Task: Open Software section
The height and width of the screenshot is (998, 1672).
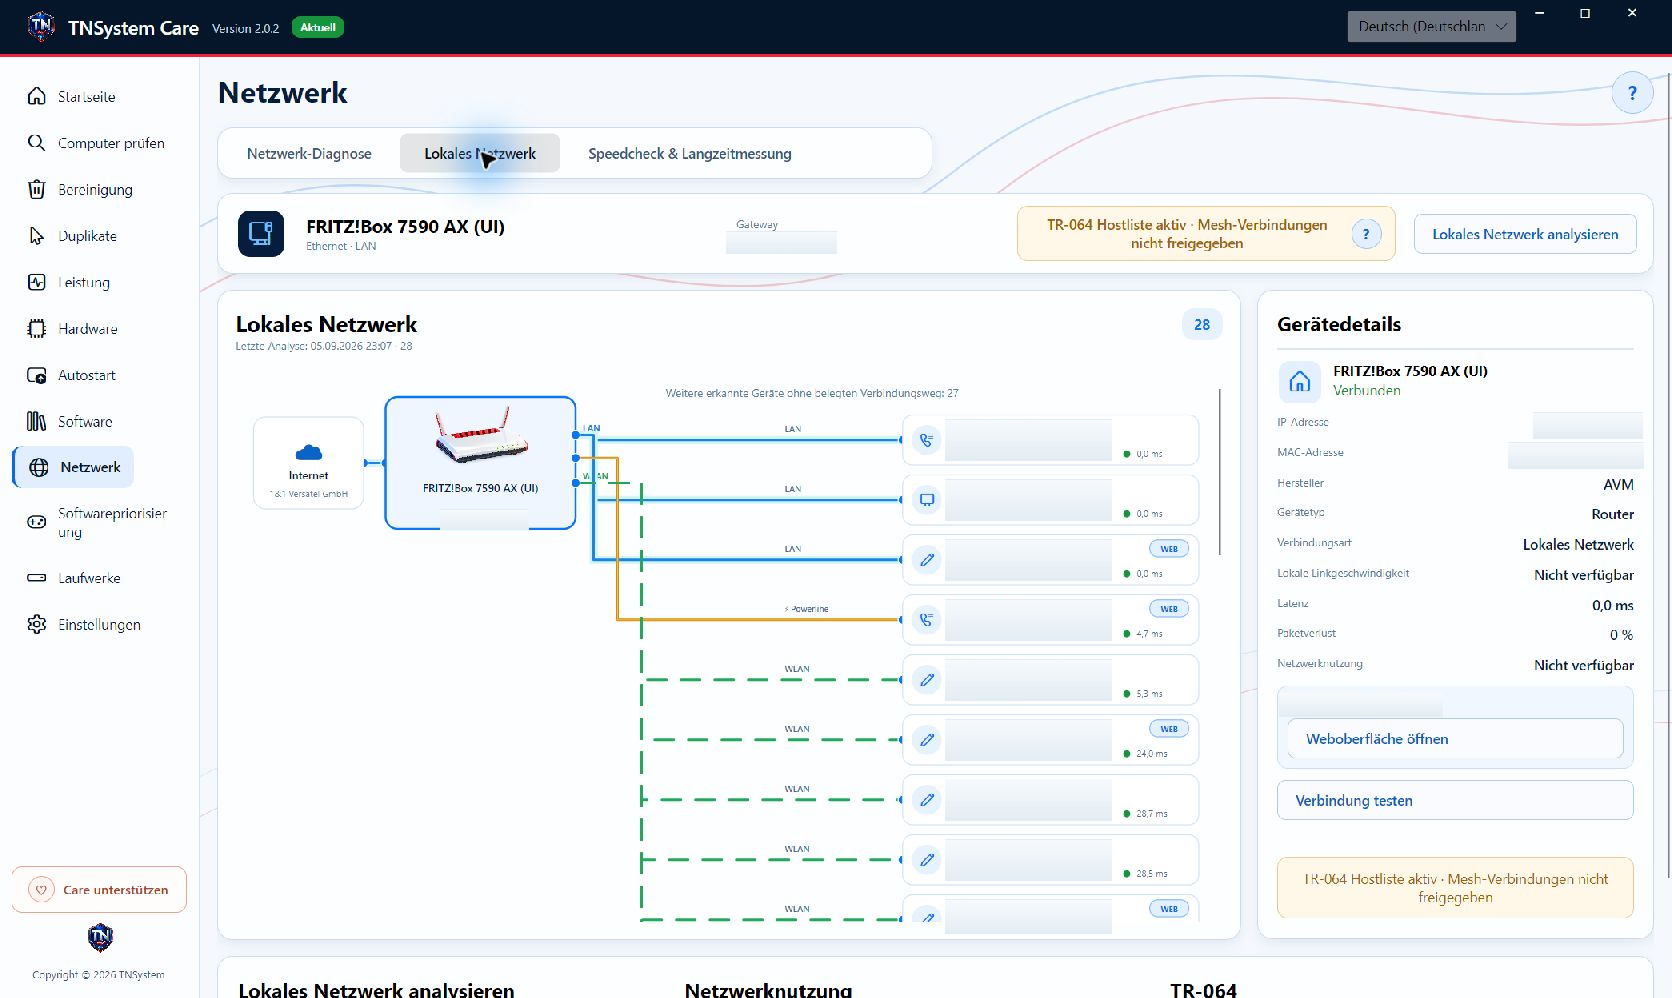Action: [70, 422]
